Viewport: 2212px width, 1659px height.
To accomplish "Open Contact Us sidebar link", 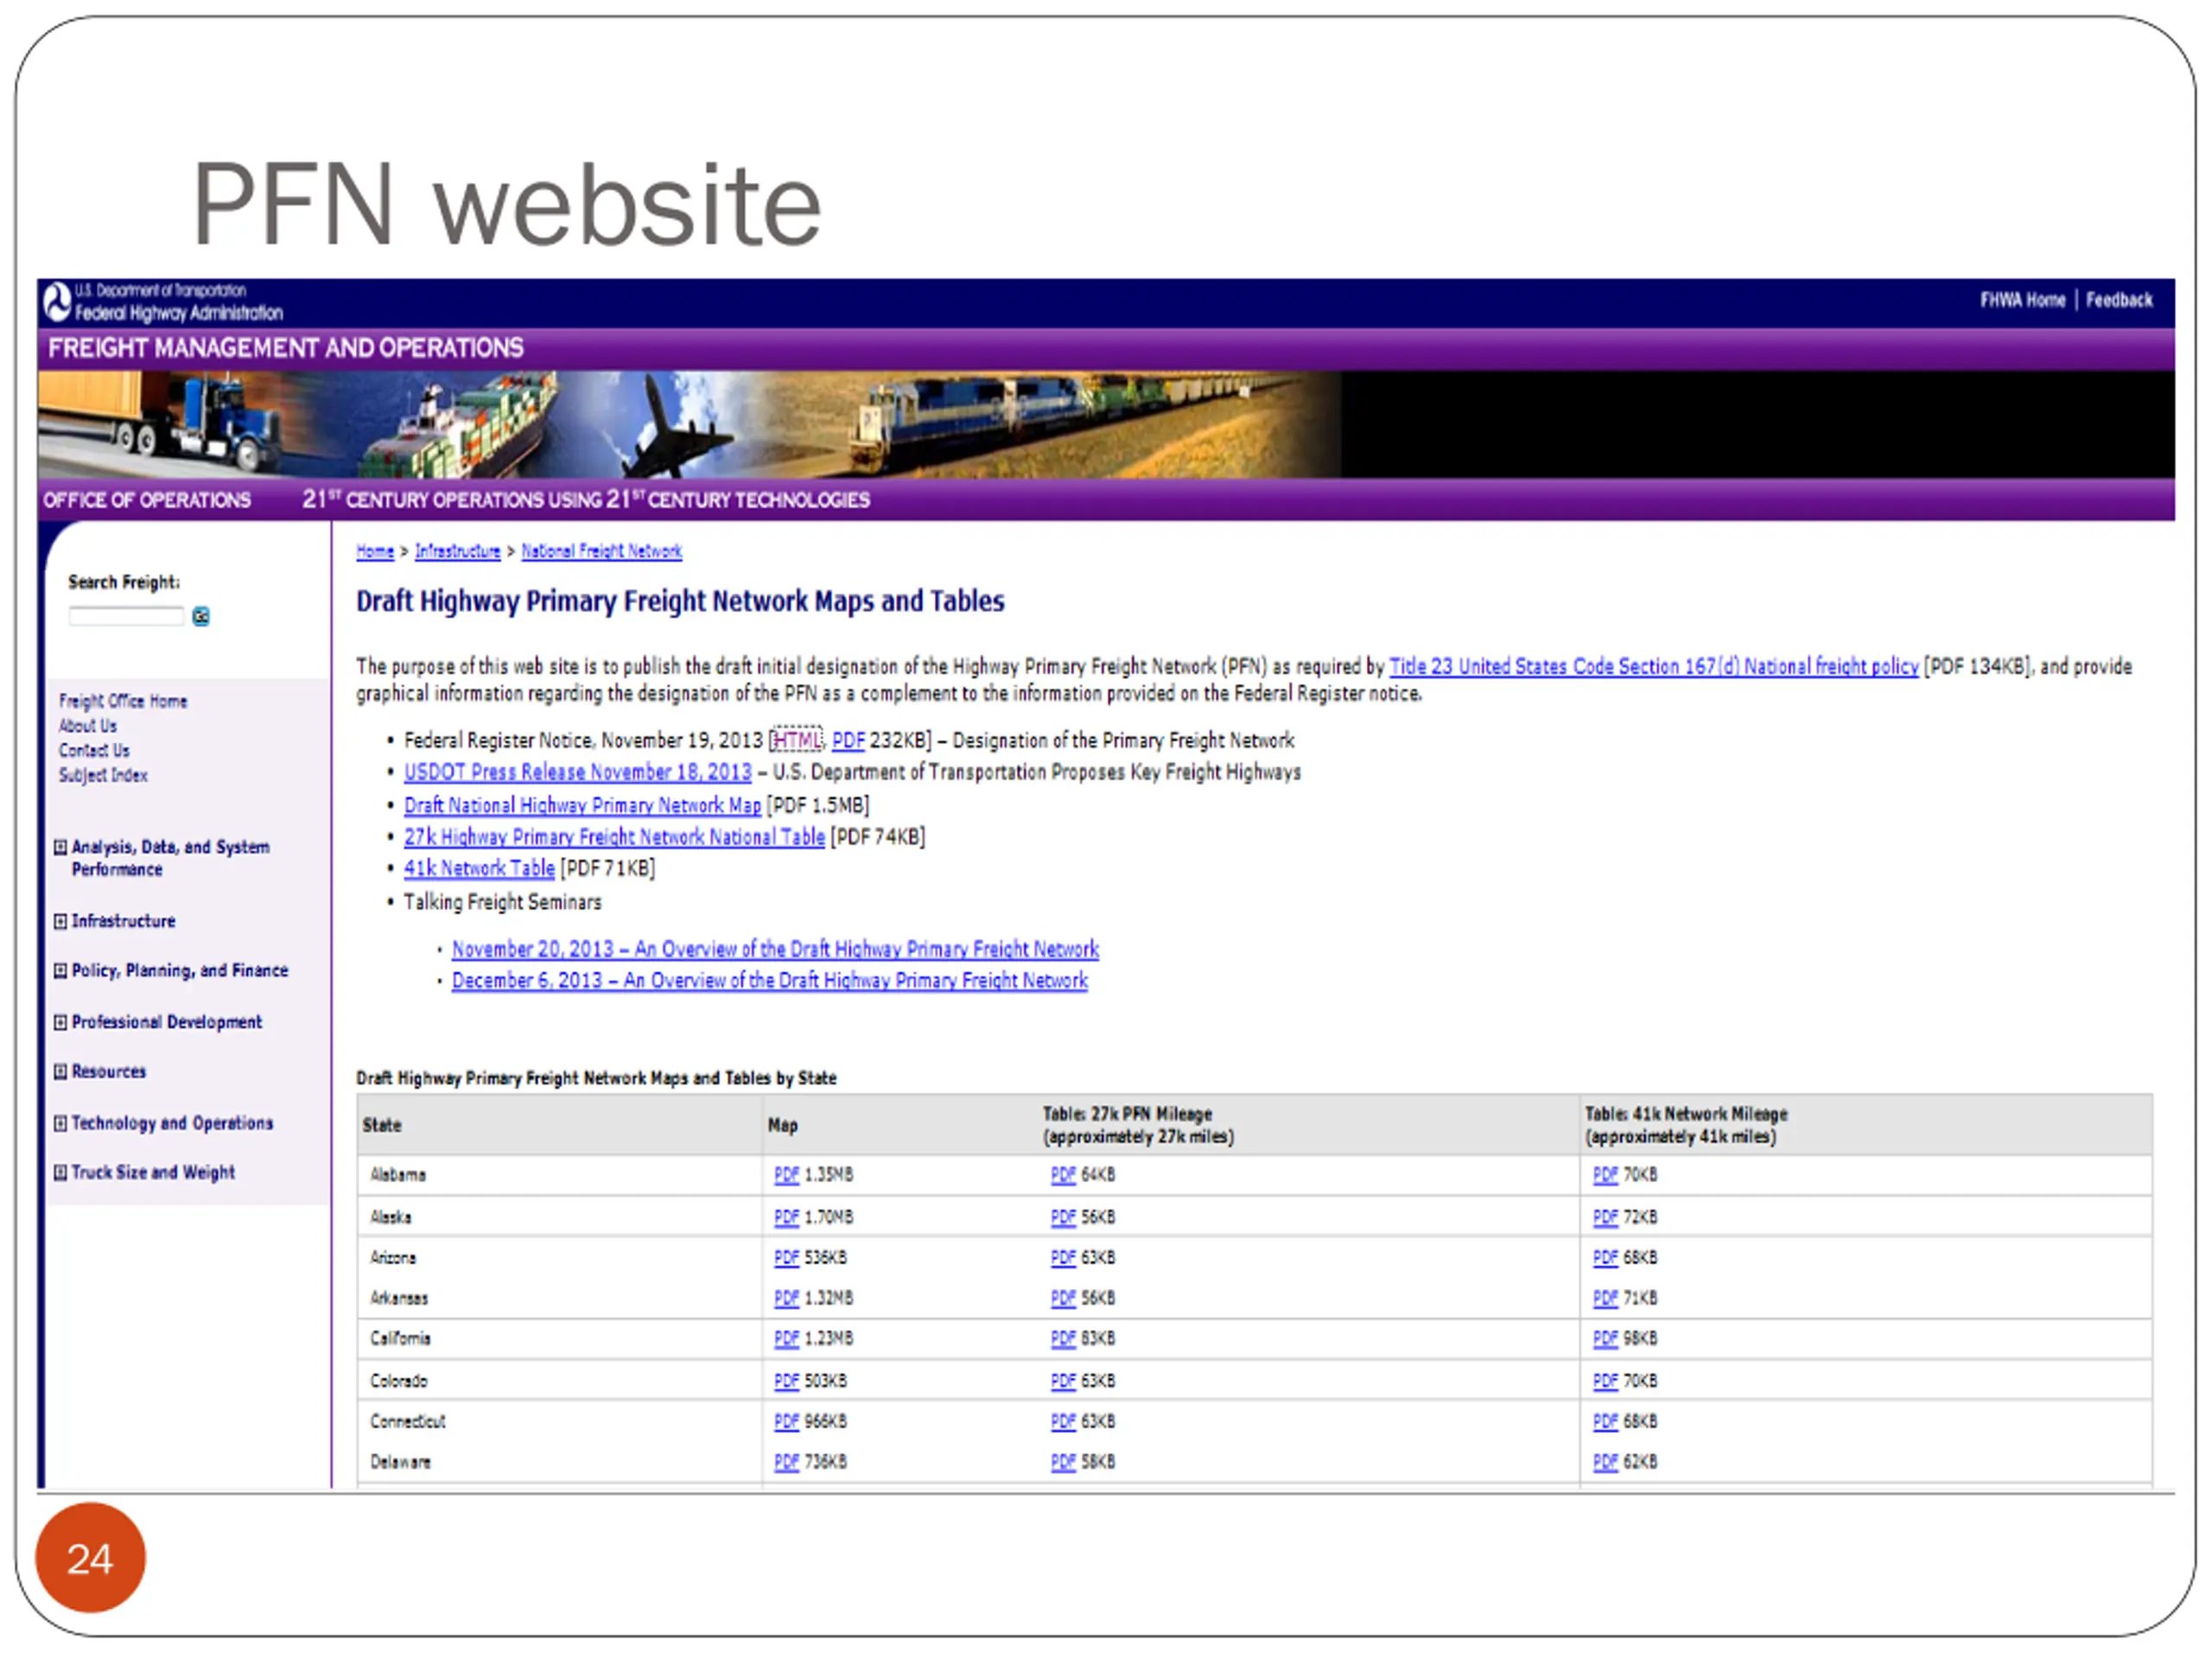I will point(94,750).
